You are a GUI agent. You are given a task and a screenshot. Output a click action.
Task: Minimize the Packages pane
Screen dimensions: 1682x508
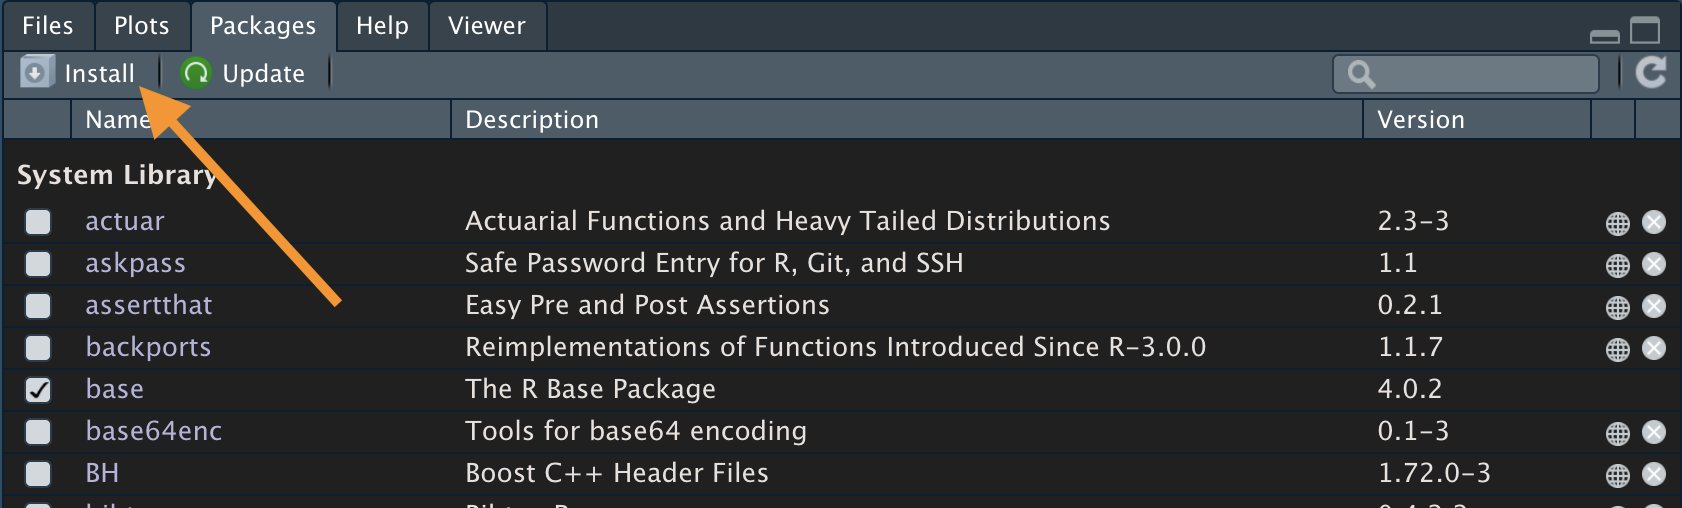(x=1604, y=36)
